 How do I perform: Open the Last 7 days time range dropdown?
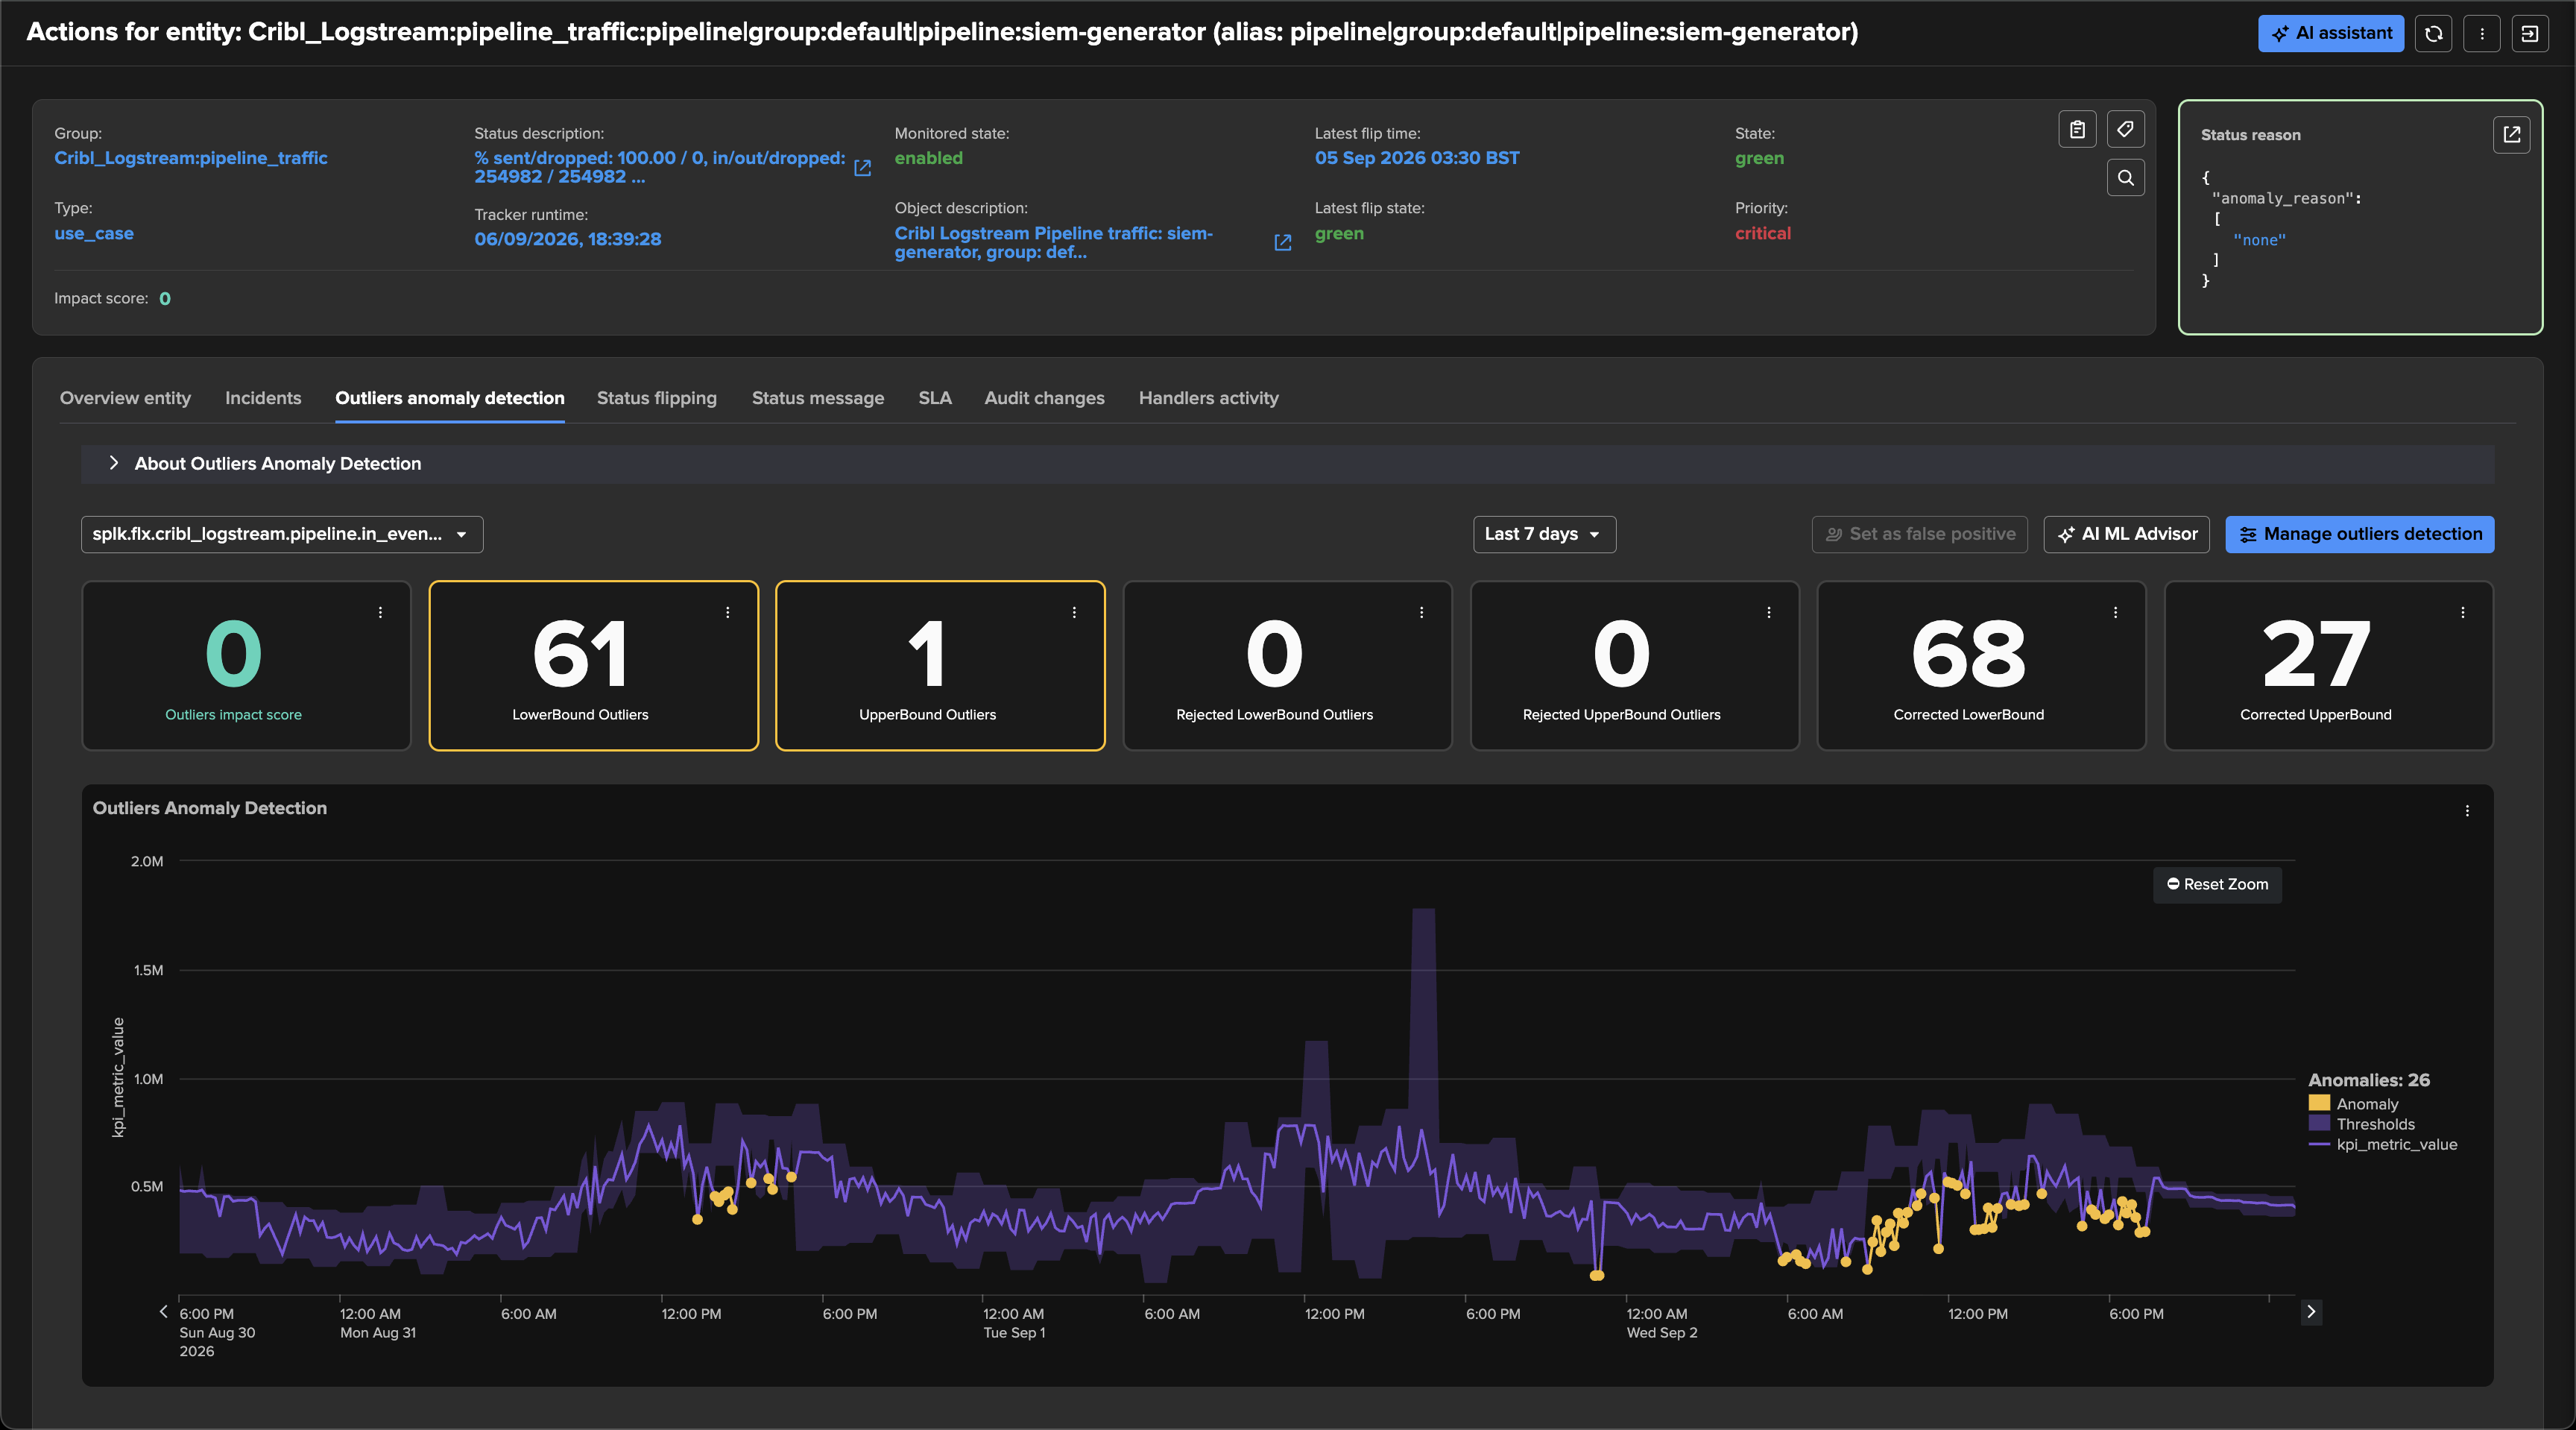tap(1544, 534)
